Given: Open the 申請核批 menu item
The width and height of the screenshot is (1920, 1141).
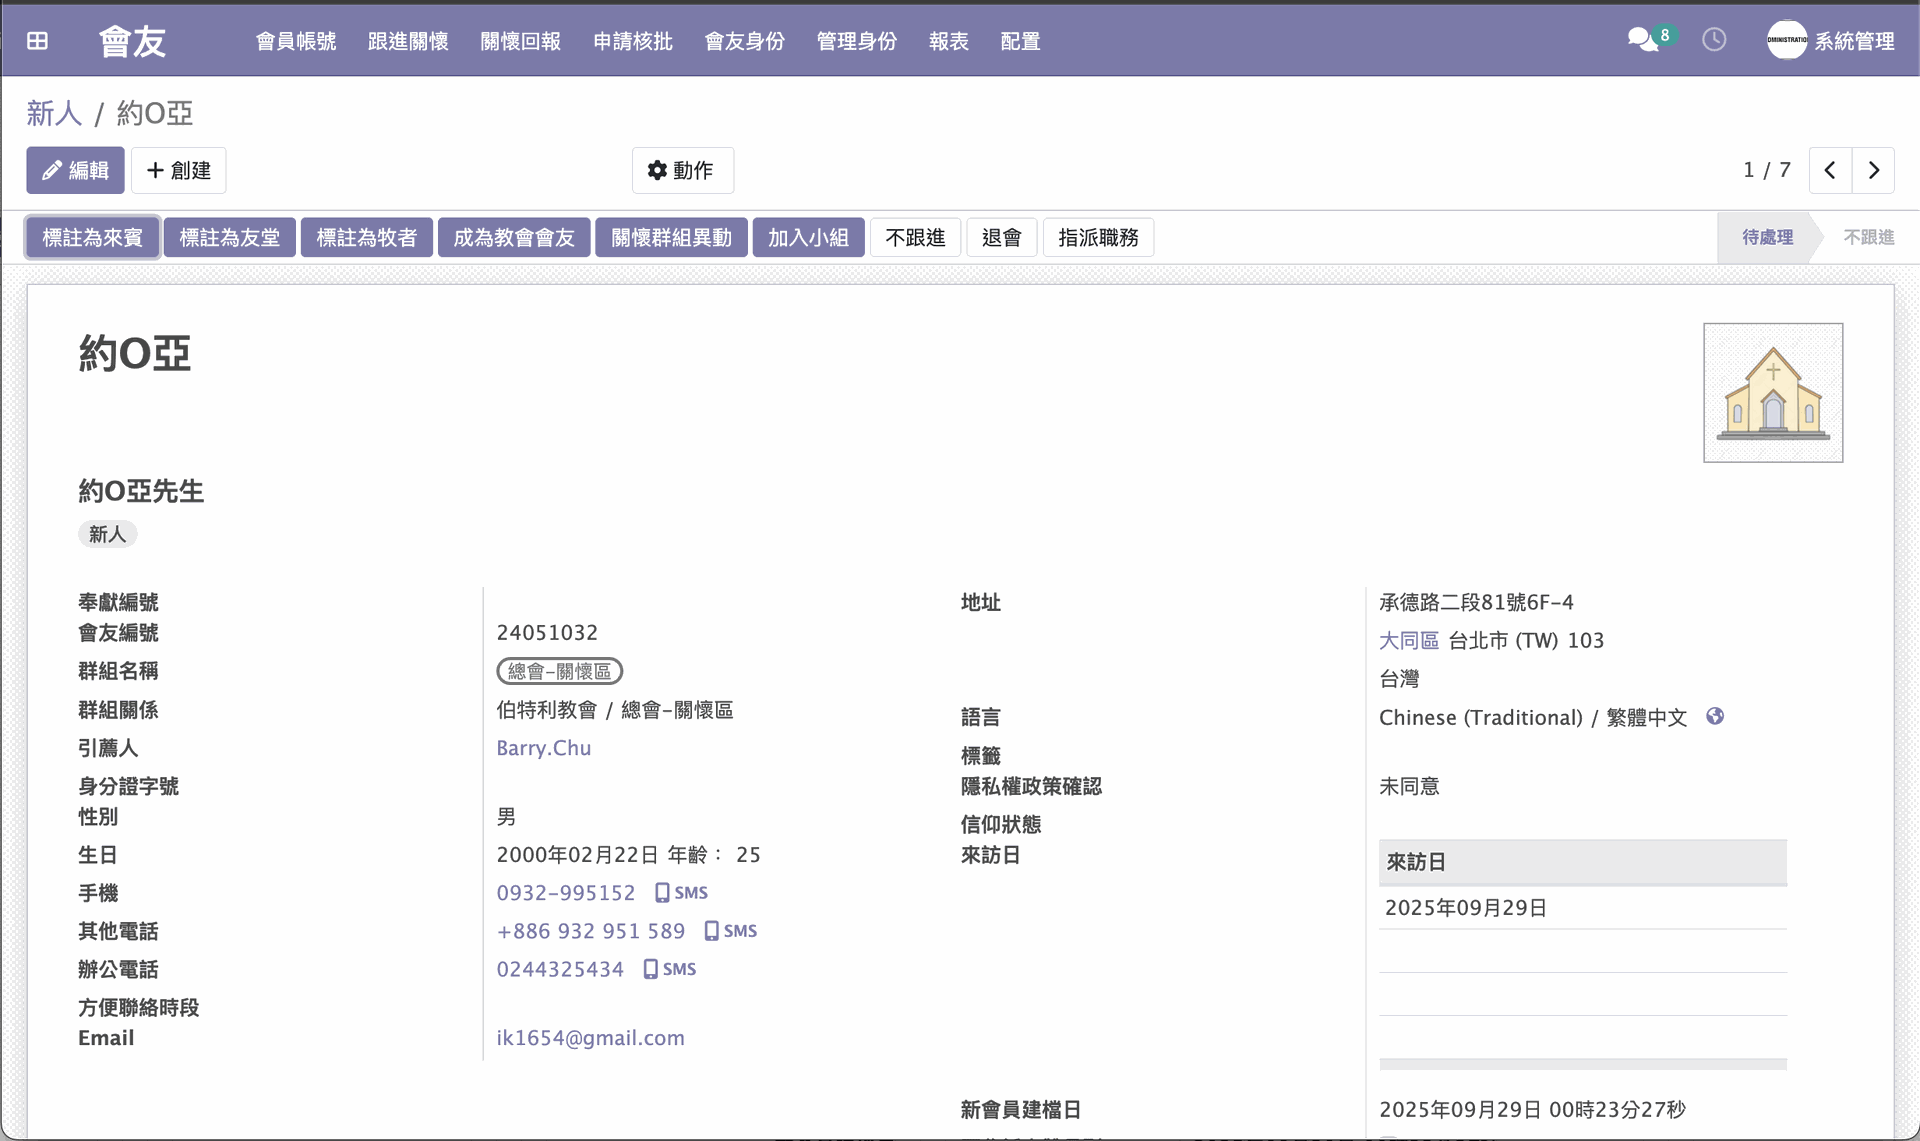Looking at the screenshot, I should pos(632,41).
